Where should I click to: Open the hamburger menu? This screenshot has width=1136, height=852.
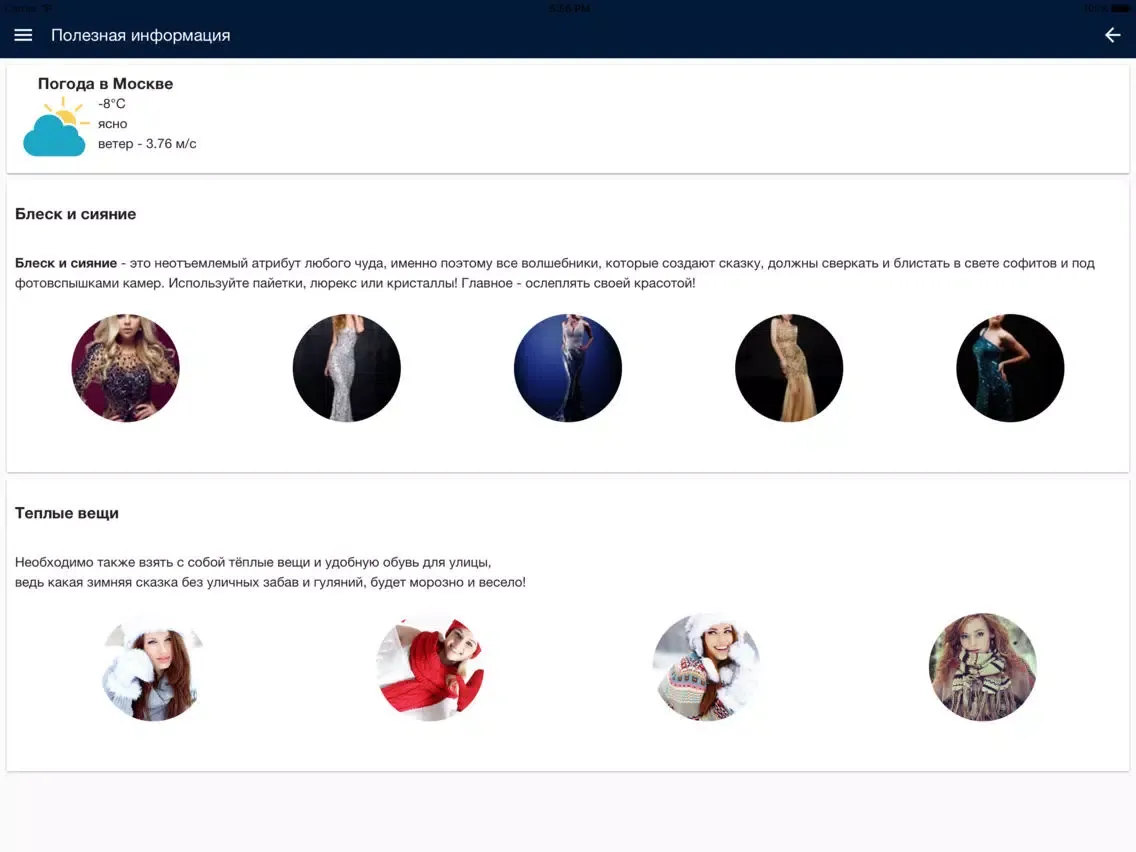(23, 35)
